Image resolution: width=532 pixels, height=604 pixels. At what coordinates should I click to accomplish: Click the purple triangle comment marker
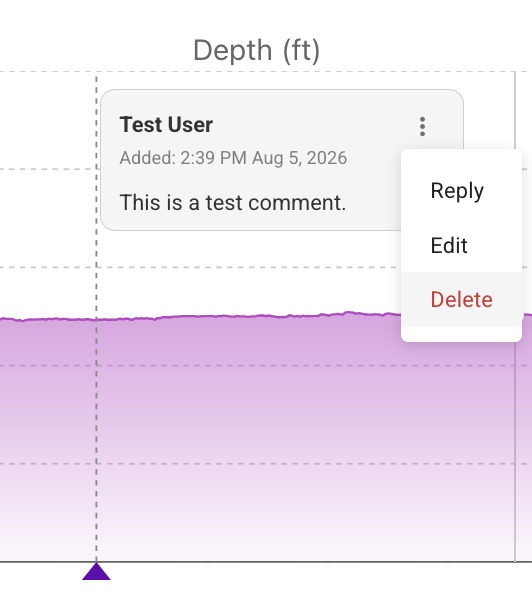pos(96,571)
